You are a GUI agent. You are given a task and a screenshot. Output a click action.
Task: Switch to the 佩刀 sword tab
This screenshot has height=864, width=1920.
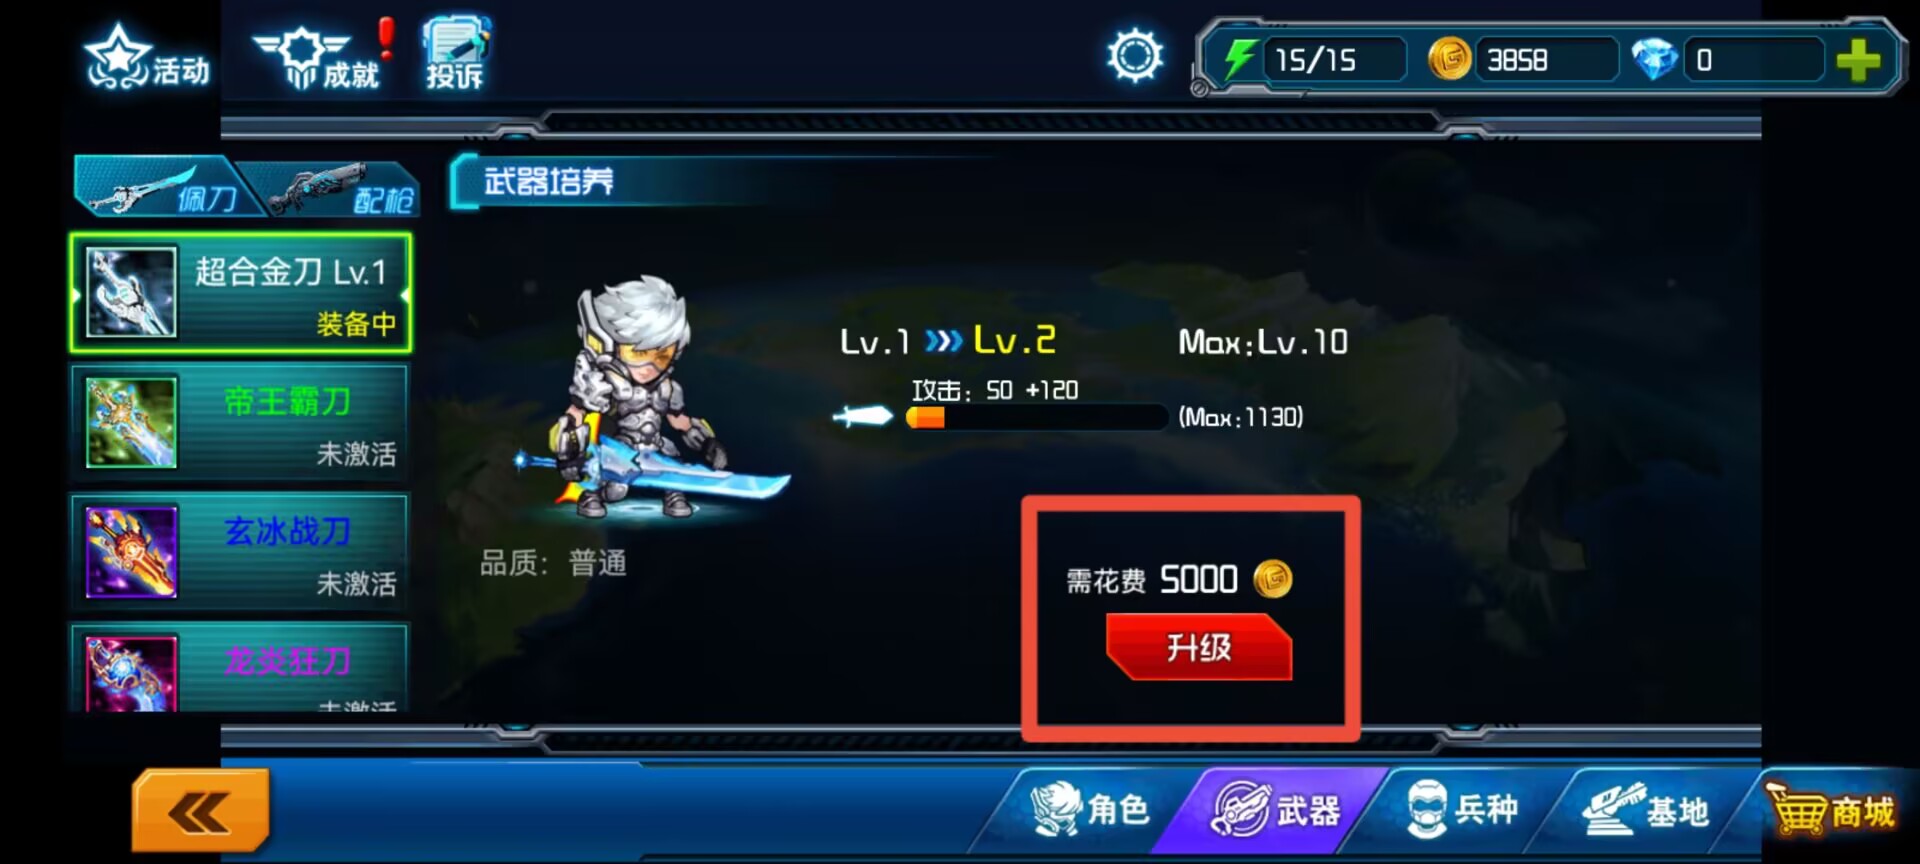coord(160,187)
